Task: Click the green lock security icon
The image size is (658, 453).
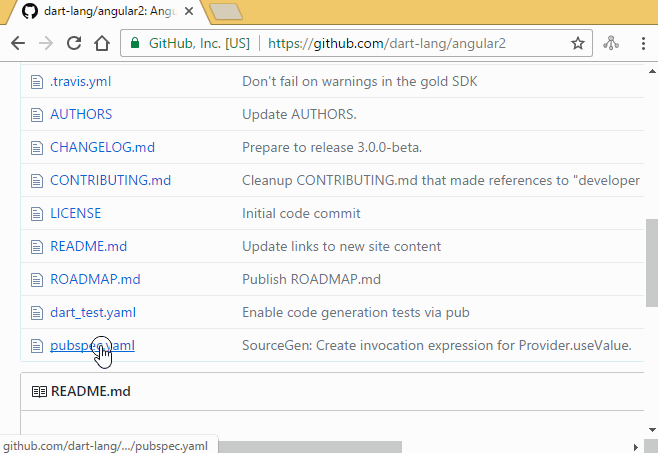Action: (x=135, y=43)
